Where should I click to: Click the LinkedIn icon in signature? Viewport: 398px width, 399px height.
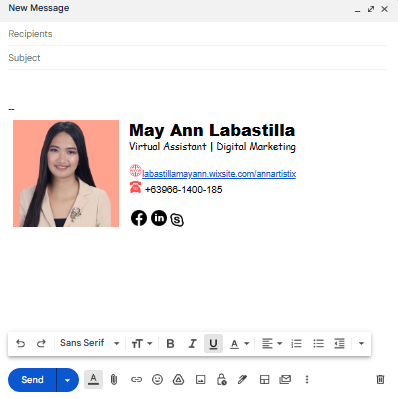[x=159, y=218]
